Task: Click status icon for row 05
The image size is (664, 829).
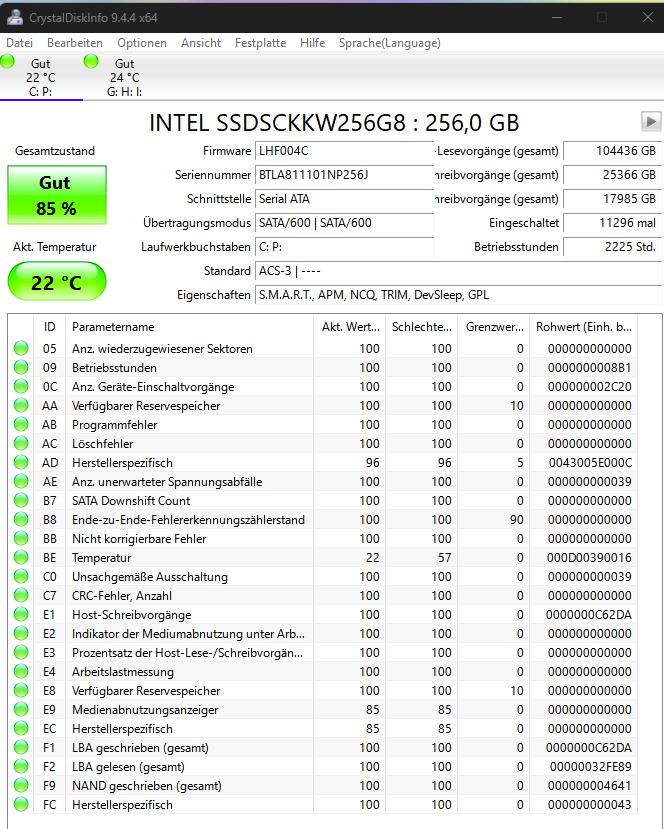Action: click(21, 348)
